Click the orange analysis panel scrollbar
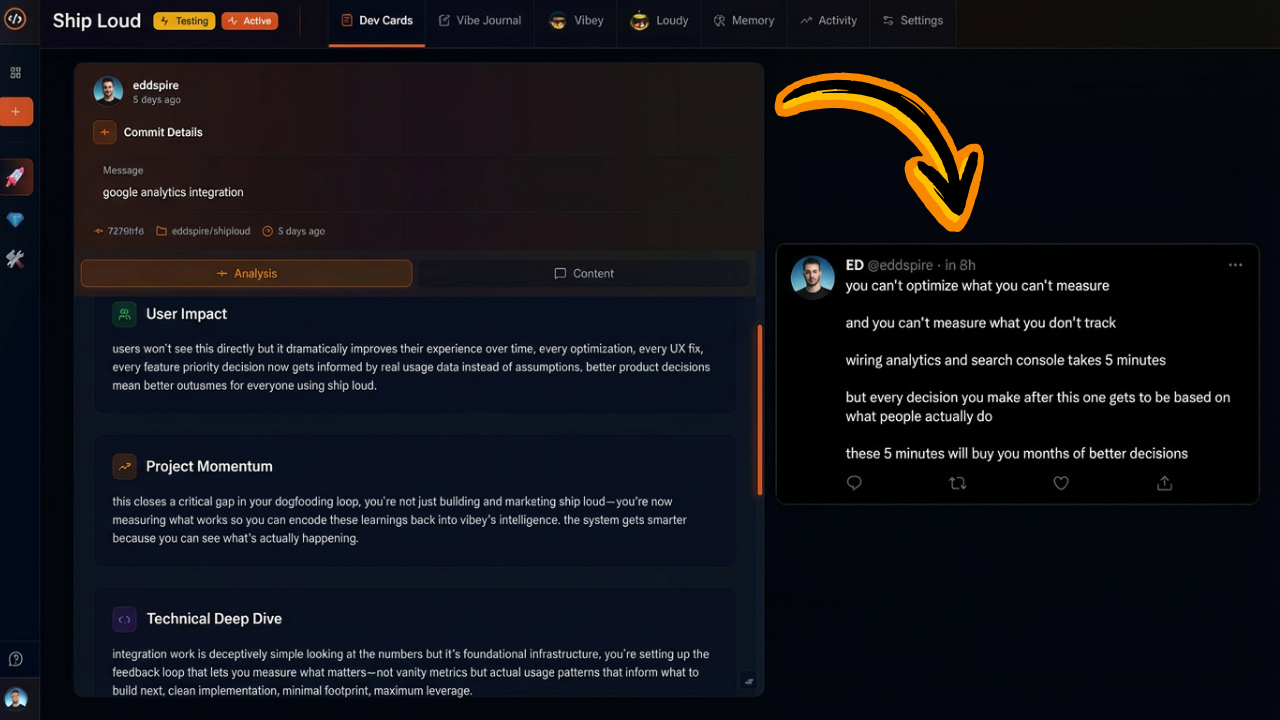 760,410
